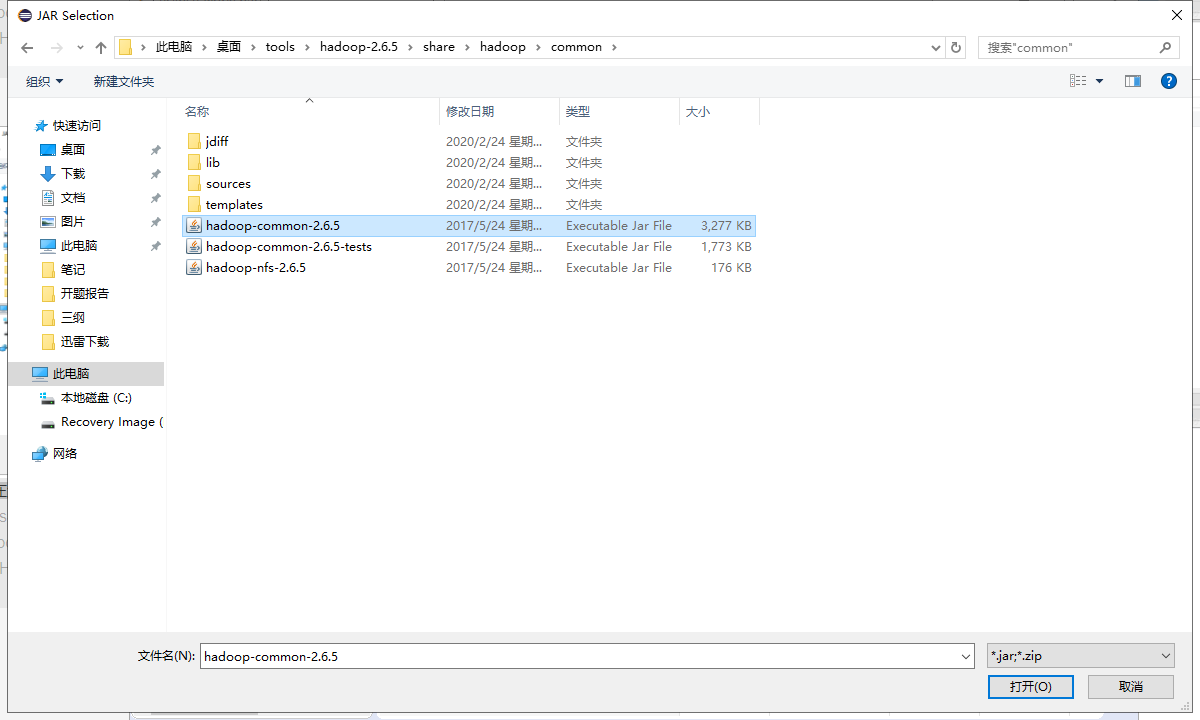Viewport: 1200px width, 720px height.
Task: Expand the address bar history dropdown
Action: point(936,47)
